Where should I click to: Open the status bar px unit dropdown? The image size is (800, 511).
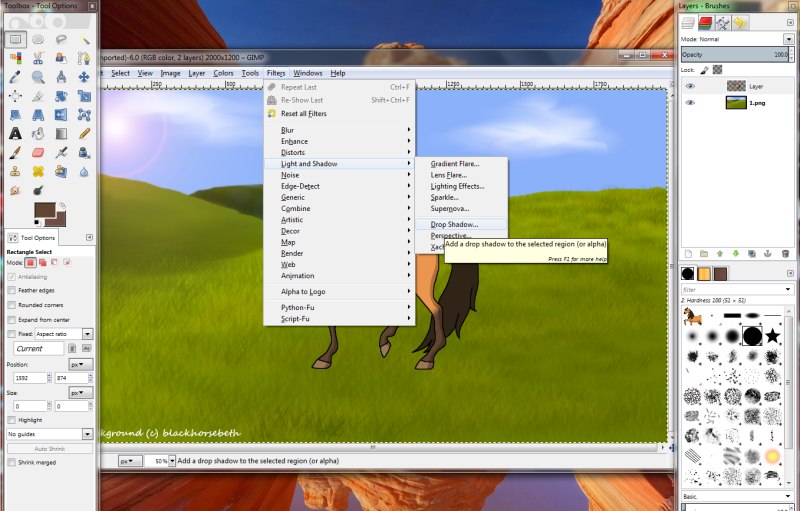[130, 461]
